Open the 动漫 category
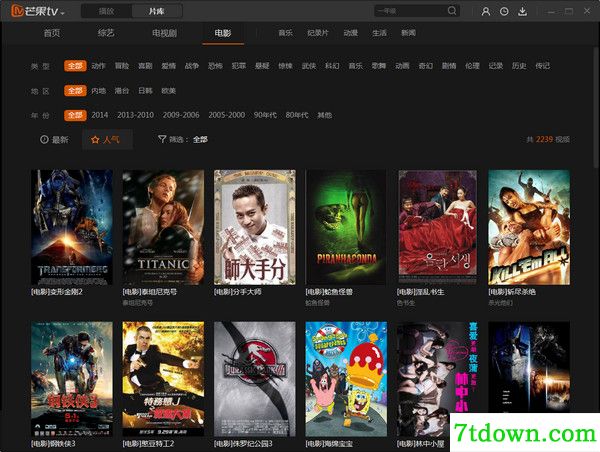The width and height of the screenshot is (600, 452). click(x=351, y=33)
